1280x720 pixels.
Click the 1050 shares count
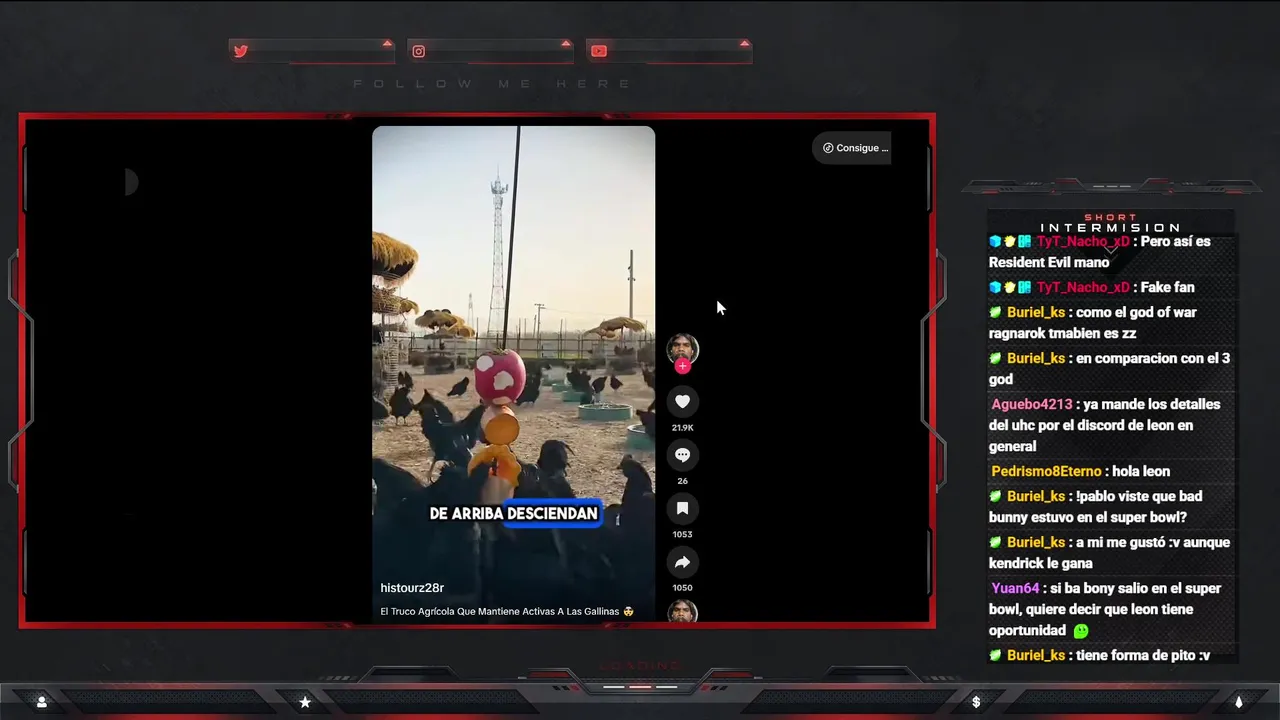pyautogui.click(x=682, y=588)
